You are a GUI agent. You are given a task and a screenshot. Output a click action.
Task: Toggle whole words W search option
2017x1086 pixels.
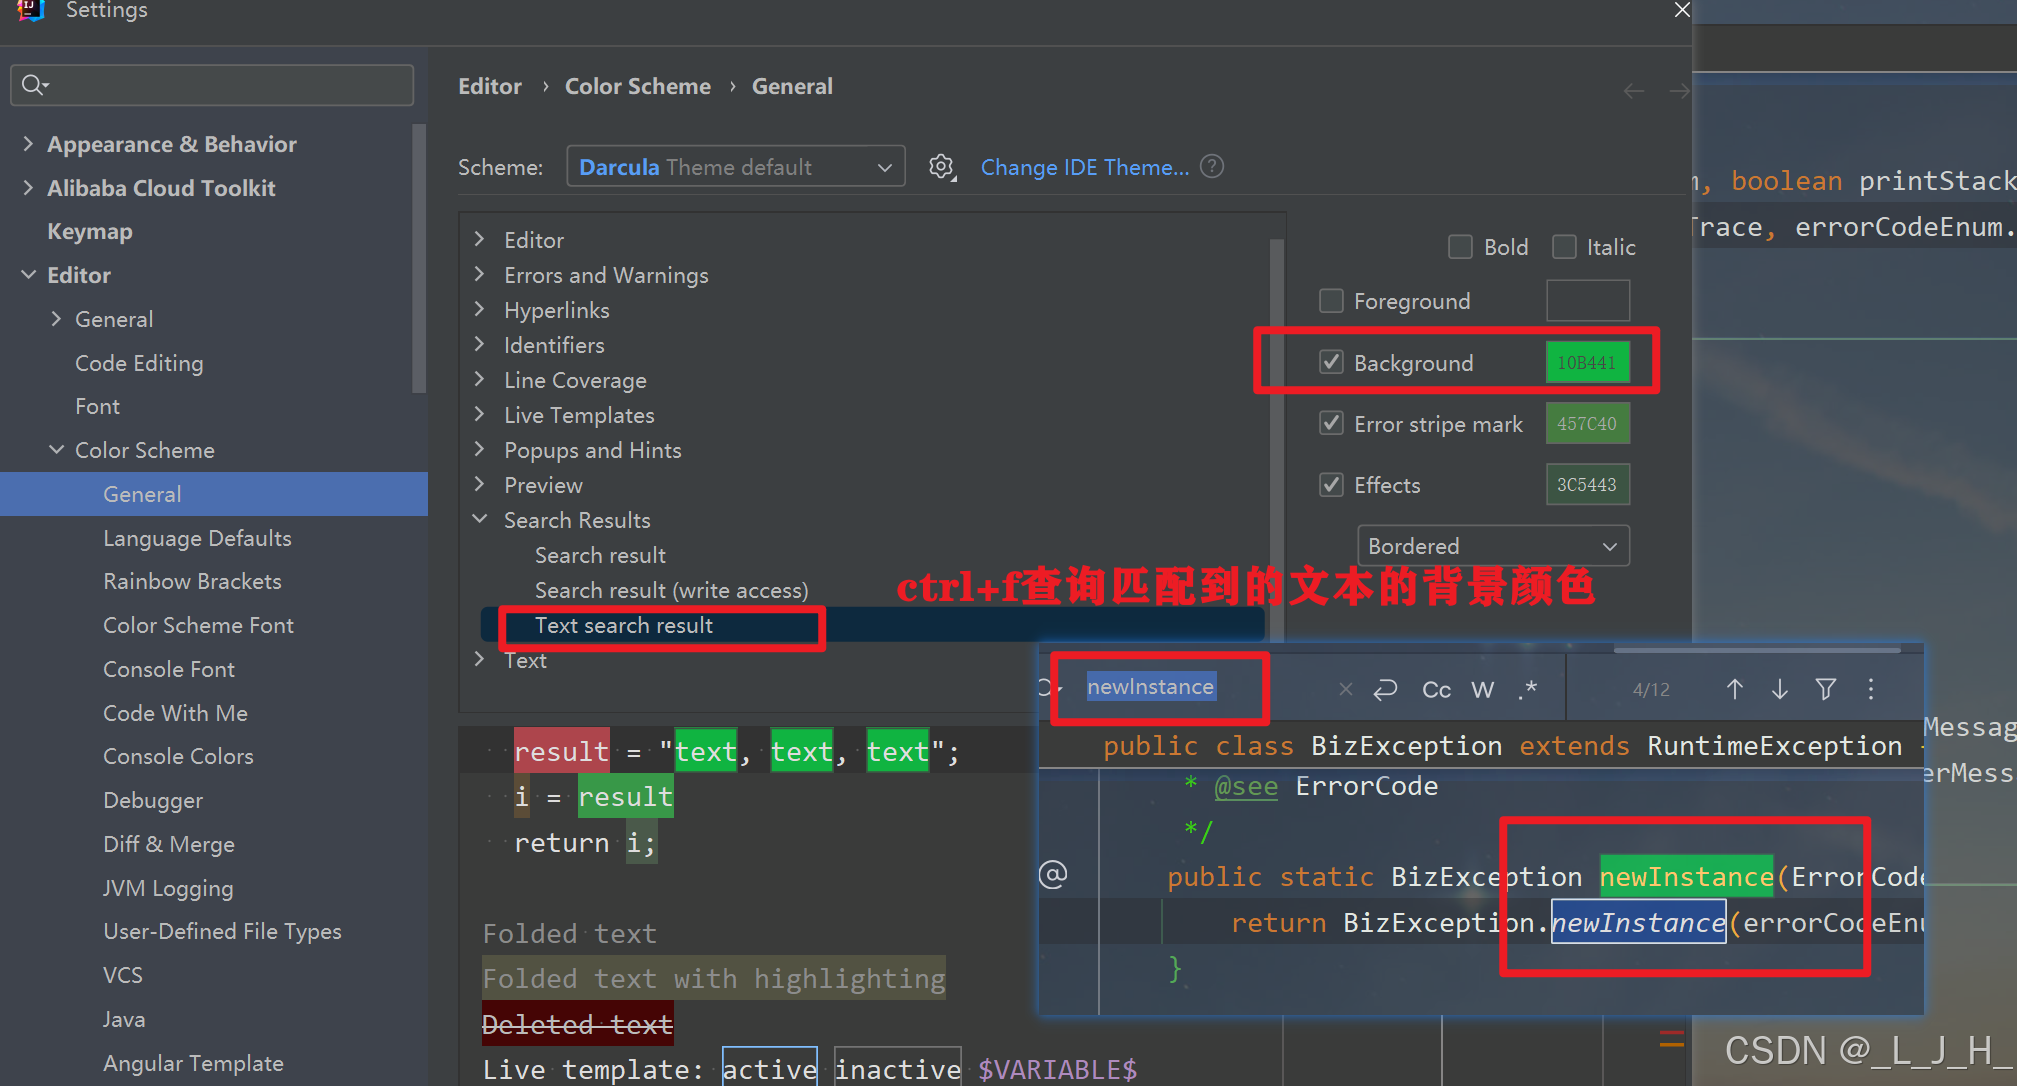point(1483,690)
